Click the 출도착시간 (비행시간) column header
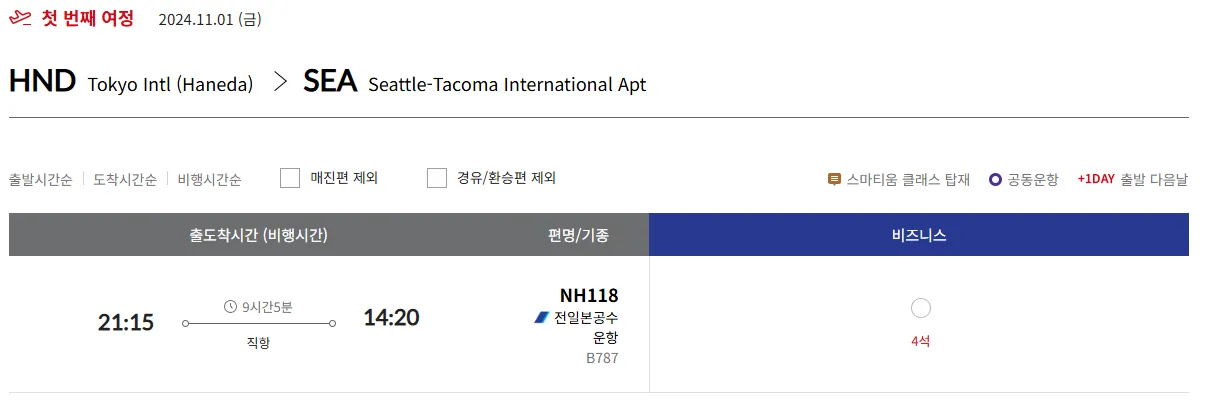Image resolution: width=1212 pixels, height=404 pixels. point(259,236)
